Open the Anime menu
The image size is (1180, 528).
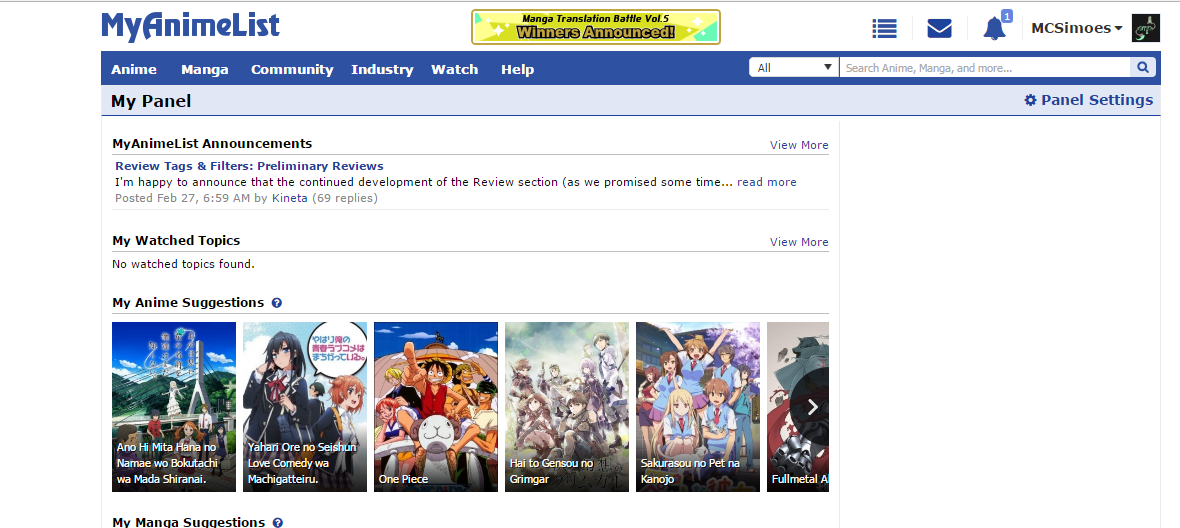[x=134, y=69]
